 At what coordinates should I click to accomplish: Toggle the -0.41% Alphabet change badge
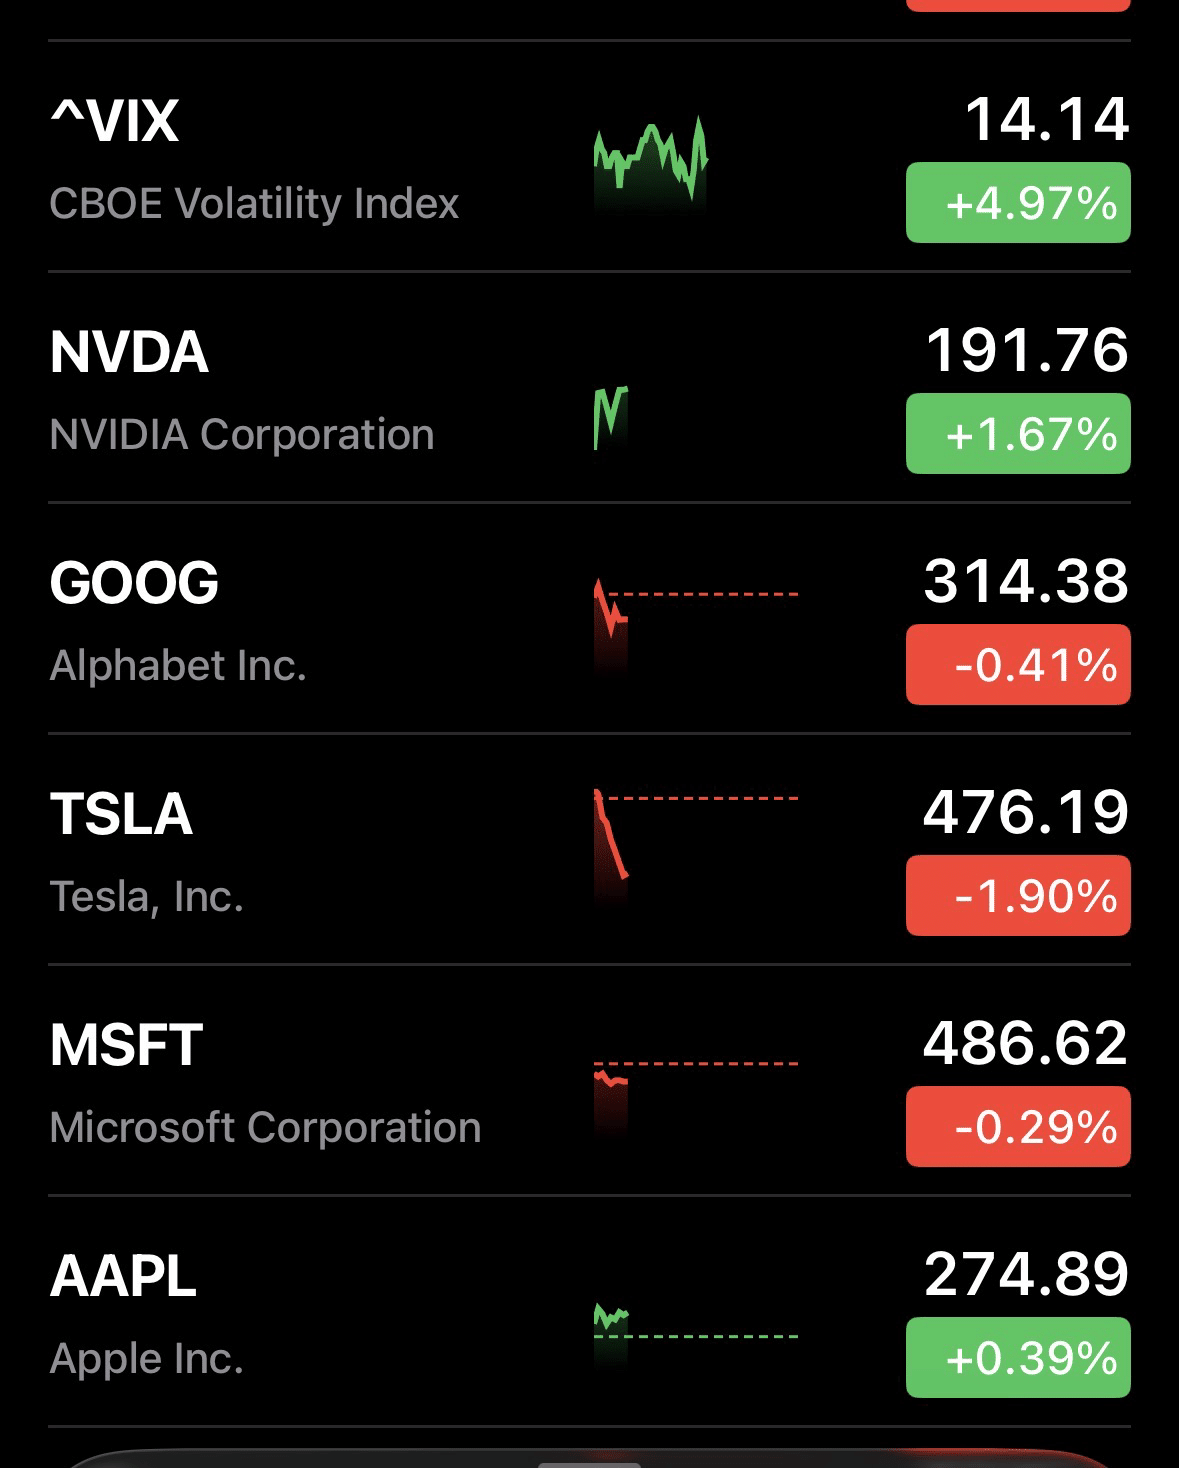1018,665
